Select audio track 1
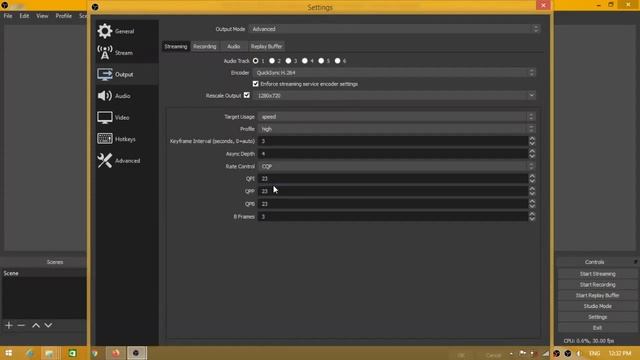Image resolution: width=640 pixels, height=360 pixels. pos(256,61)
